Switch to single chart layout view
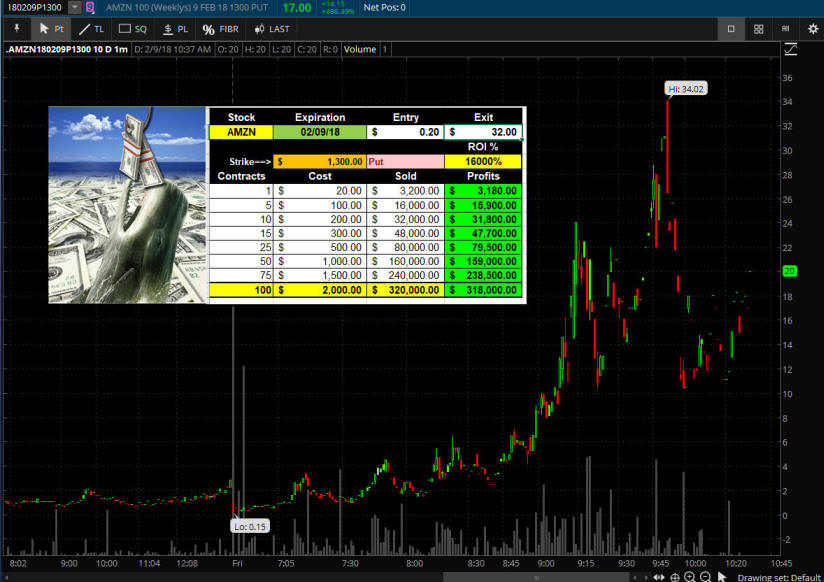Image resolution: width=824 pixels, height=582 pixels. (731, 29)
